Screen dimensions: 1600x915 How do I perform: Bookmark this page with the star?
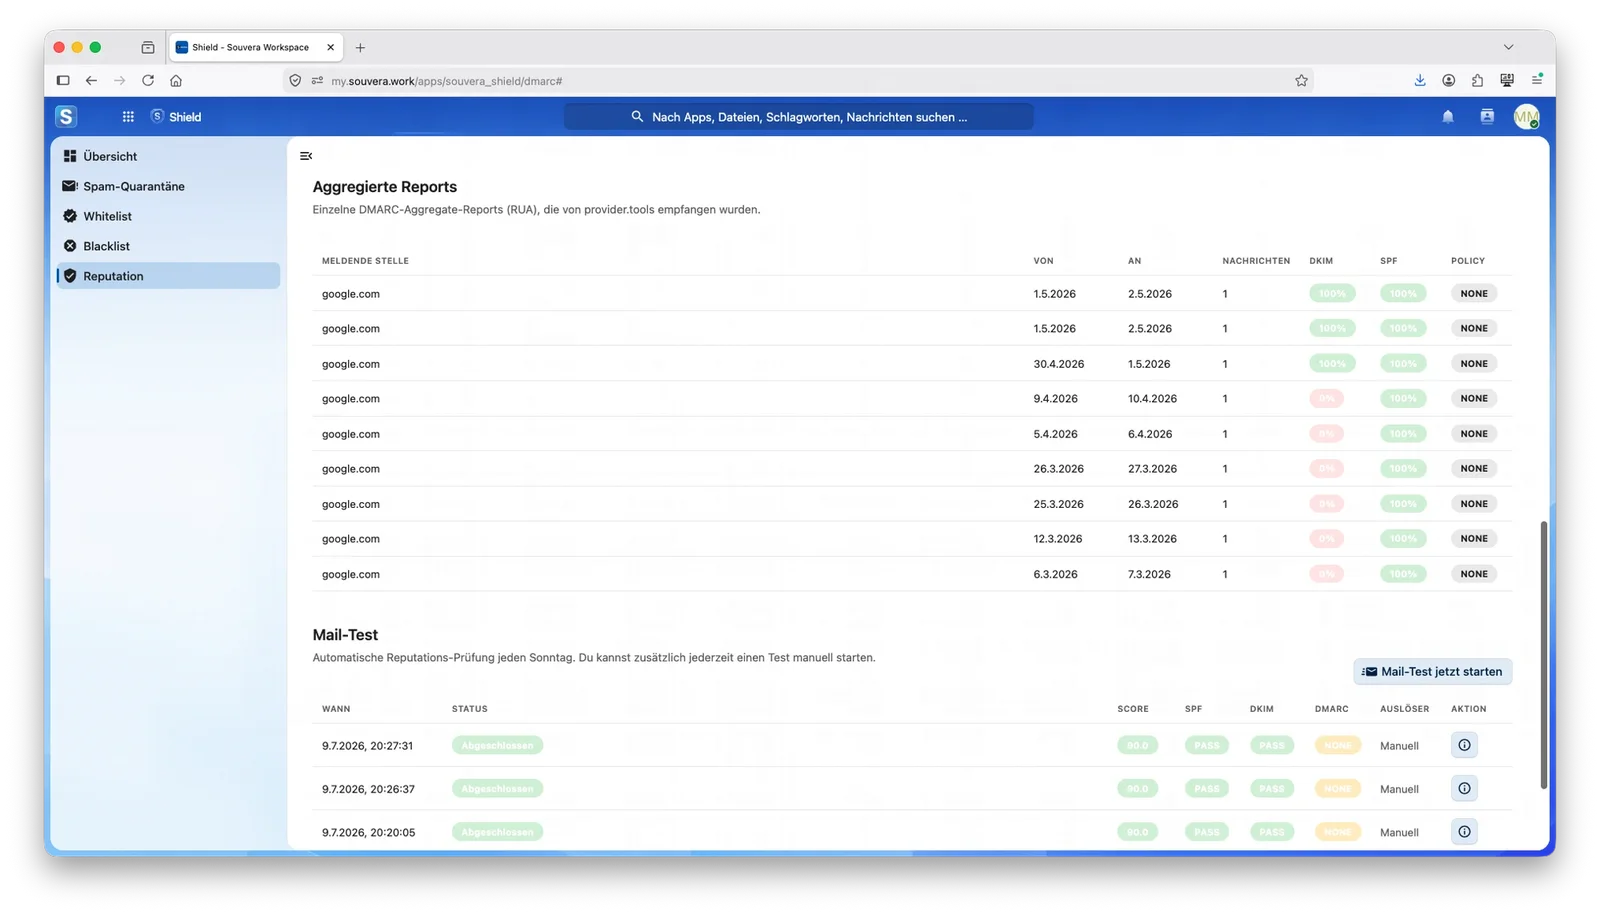[1301, 80]
